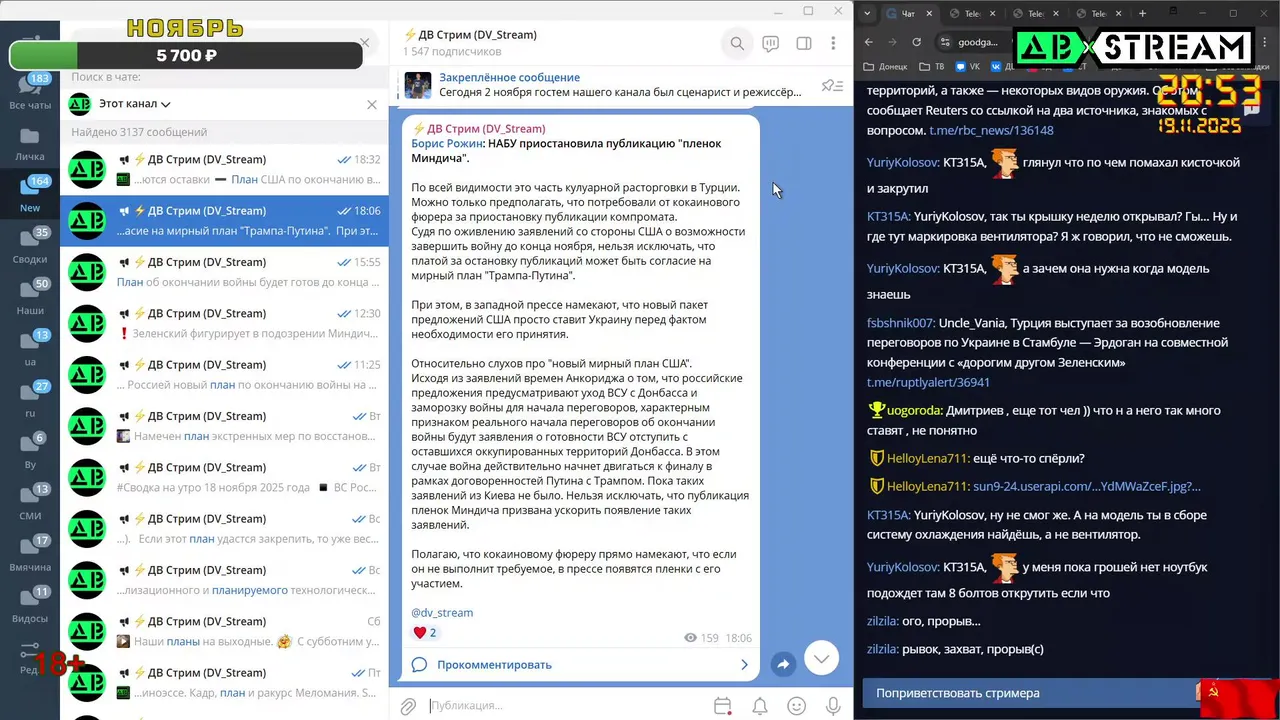Click the voice message microphone icon
1280x720 pixels.
[x=832, y=706]
